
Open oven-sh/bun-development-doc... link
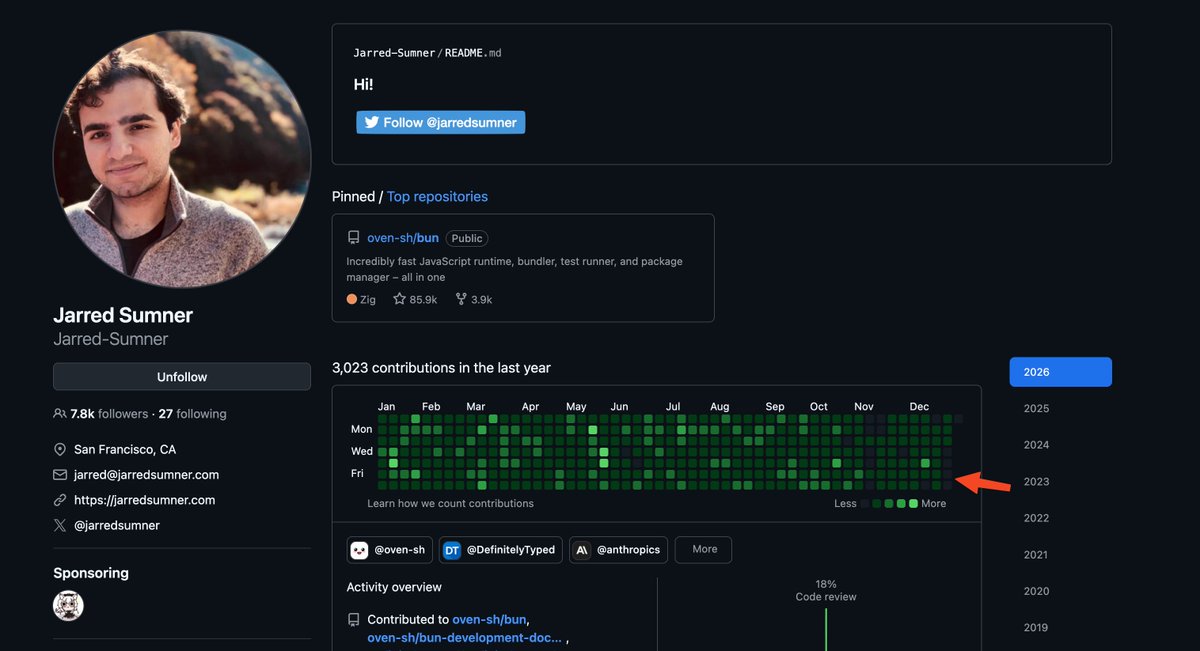464,638
